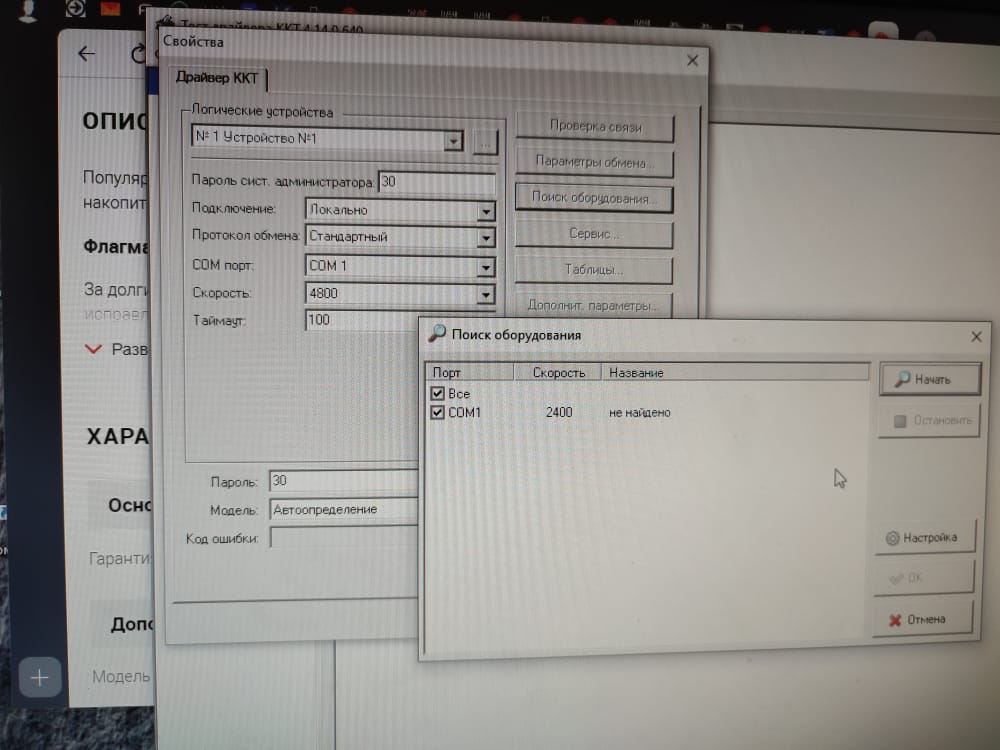The height and width of the screenshot is (750, 1000).
Task: Click the plus button in browser sidebar
Action: tap(39, 678)
